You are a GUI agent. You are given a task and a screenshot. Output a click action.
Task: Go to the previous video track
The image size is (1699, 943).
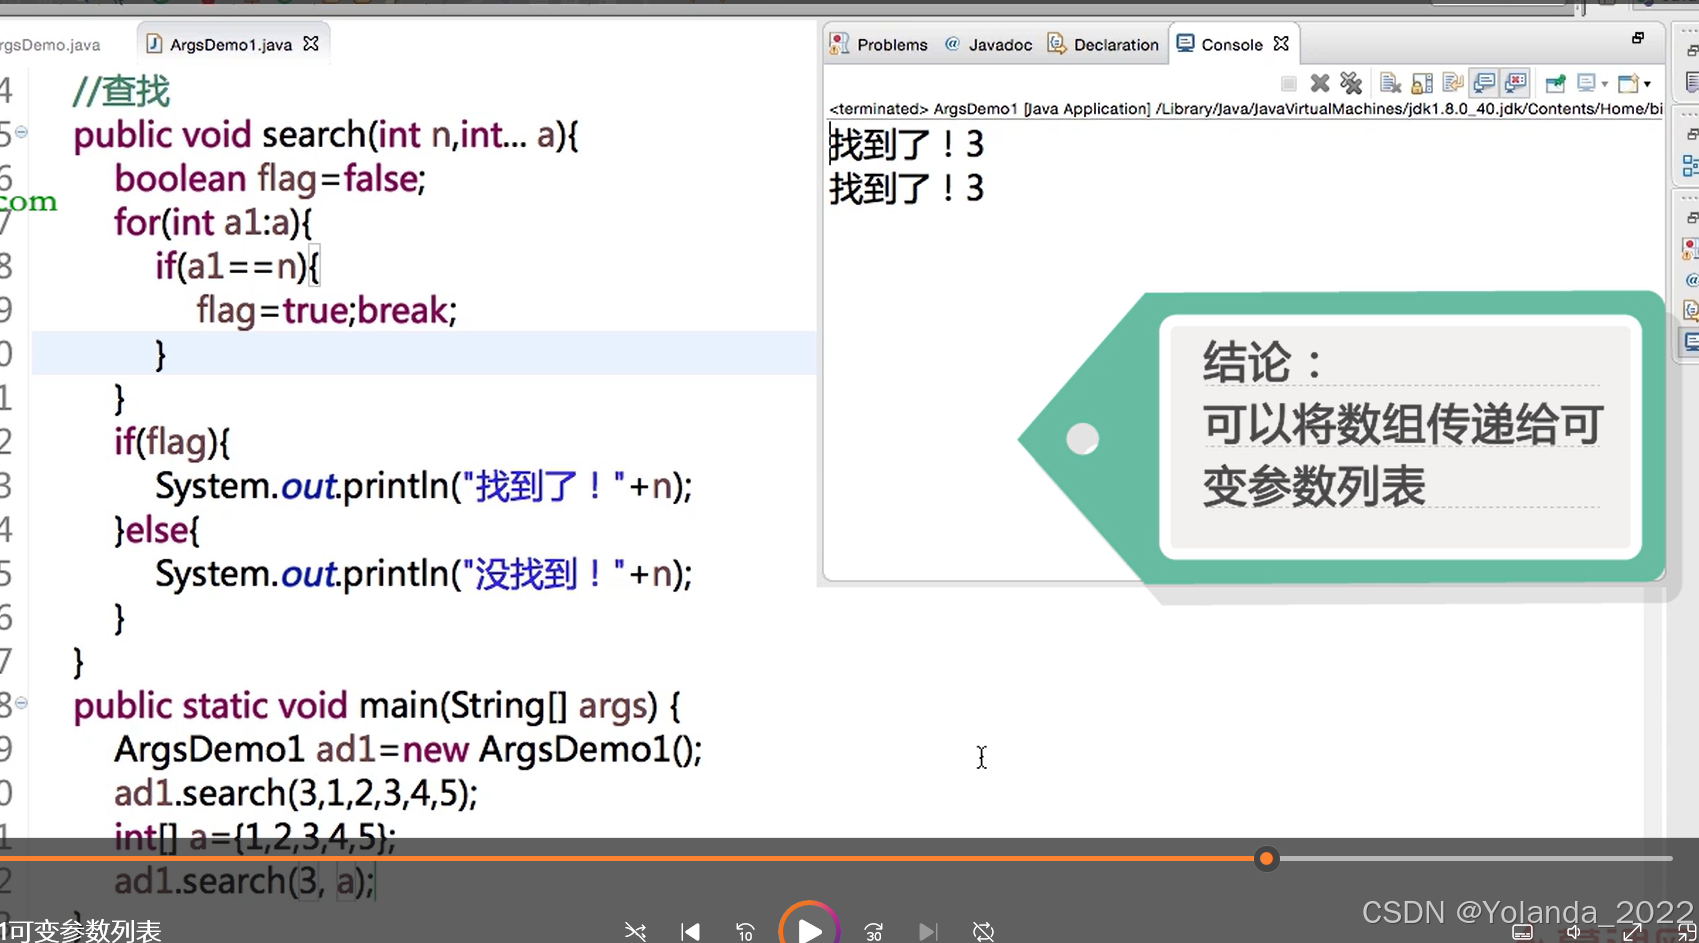pos(690,932)
